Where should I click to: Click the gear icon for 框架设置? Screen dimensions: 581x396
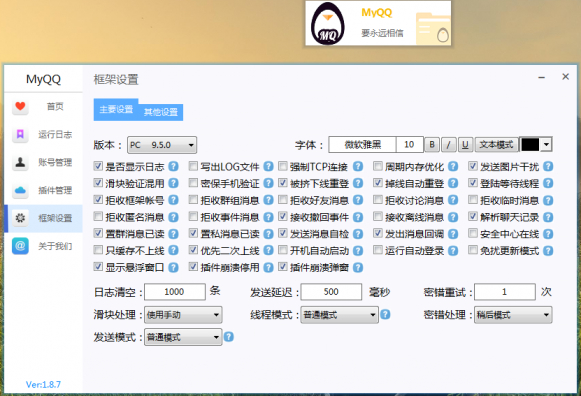coord(20,218)
